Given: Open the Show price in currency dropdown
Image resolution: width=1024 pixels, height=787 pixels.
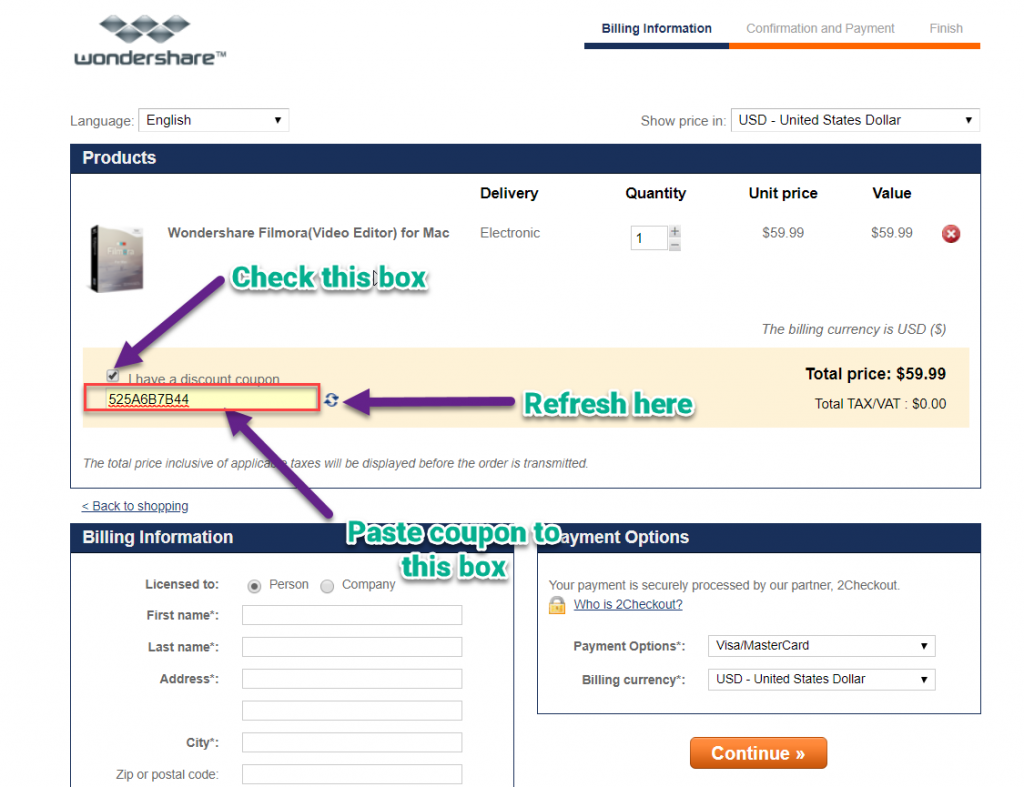Looking at the screenshot, I should 855,120.
